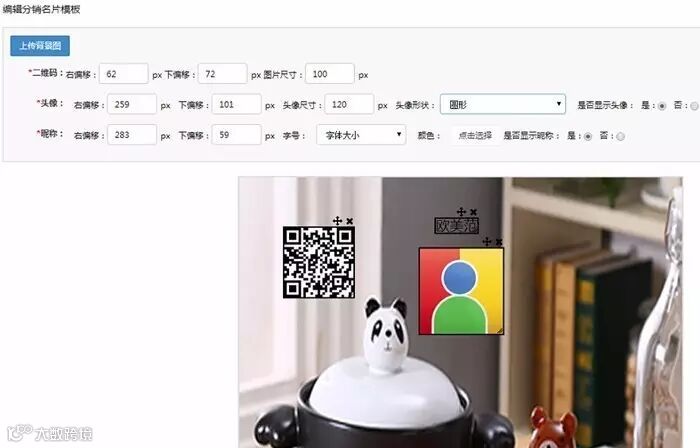Click the avatar resize grip corner

500,330
